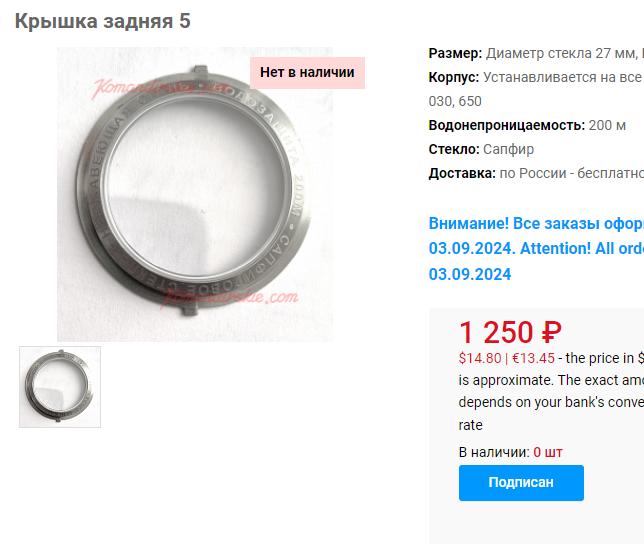Click the upper Komandirskie.com watermark on photo
The height and width of the screenshot is (544, 644).
(x=158, y=88)
